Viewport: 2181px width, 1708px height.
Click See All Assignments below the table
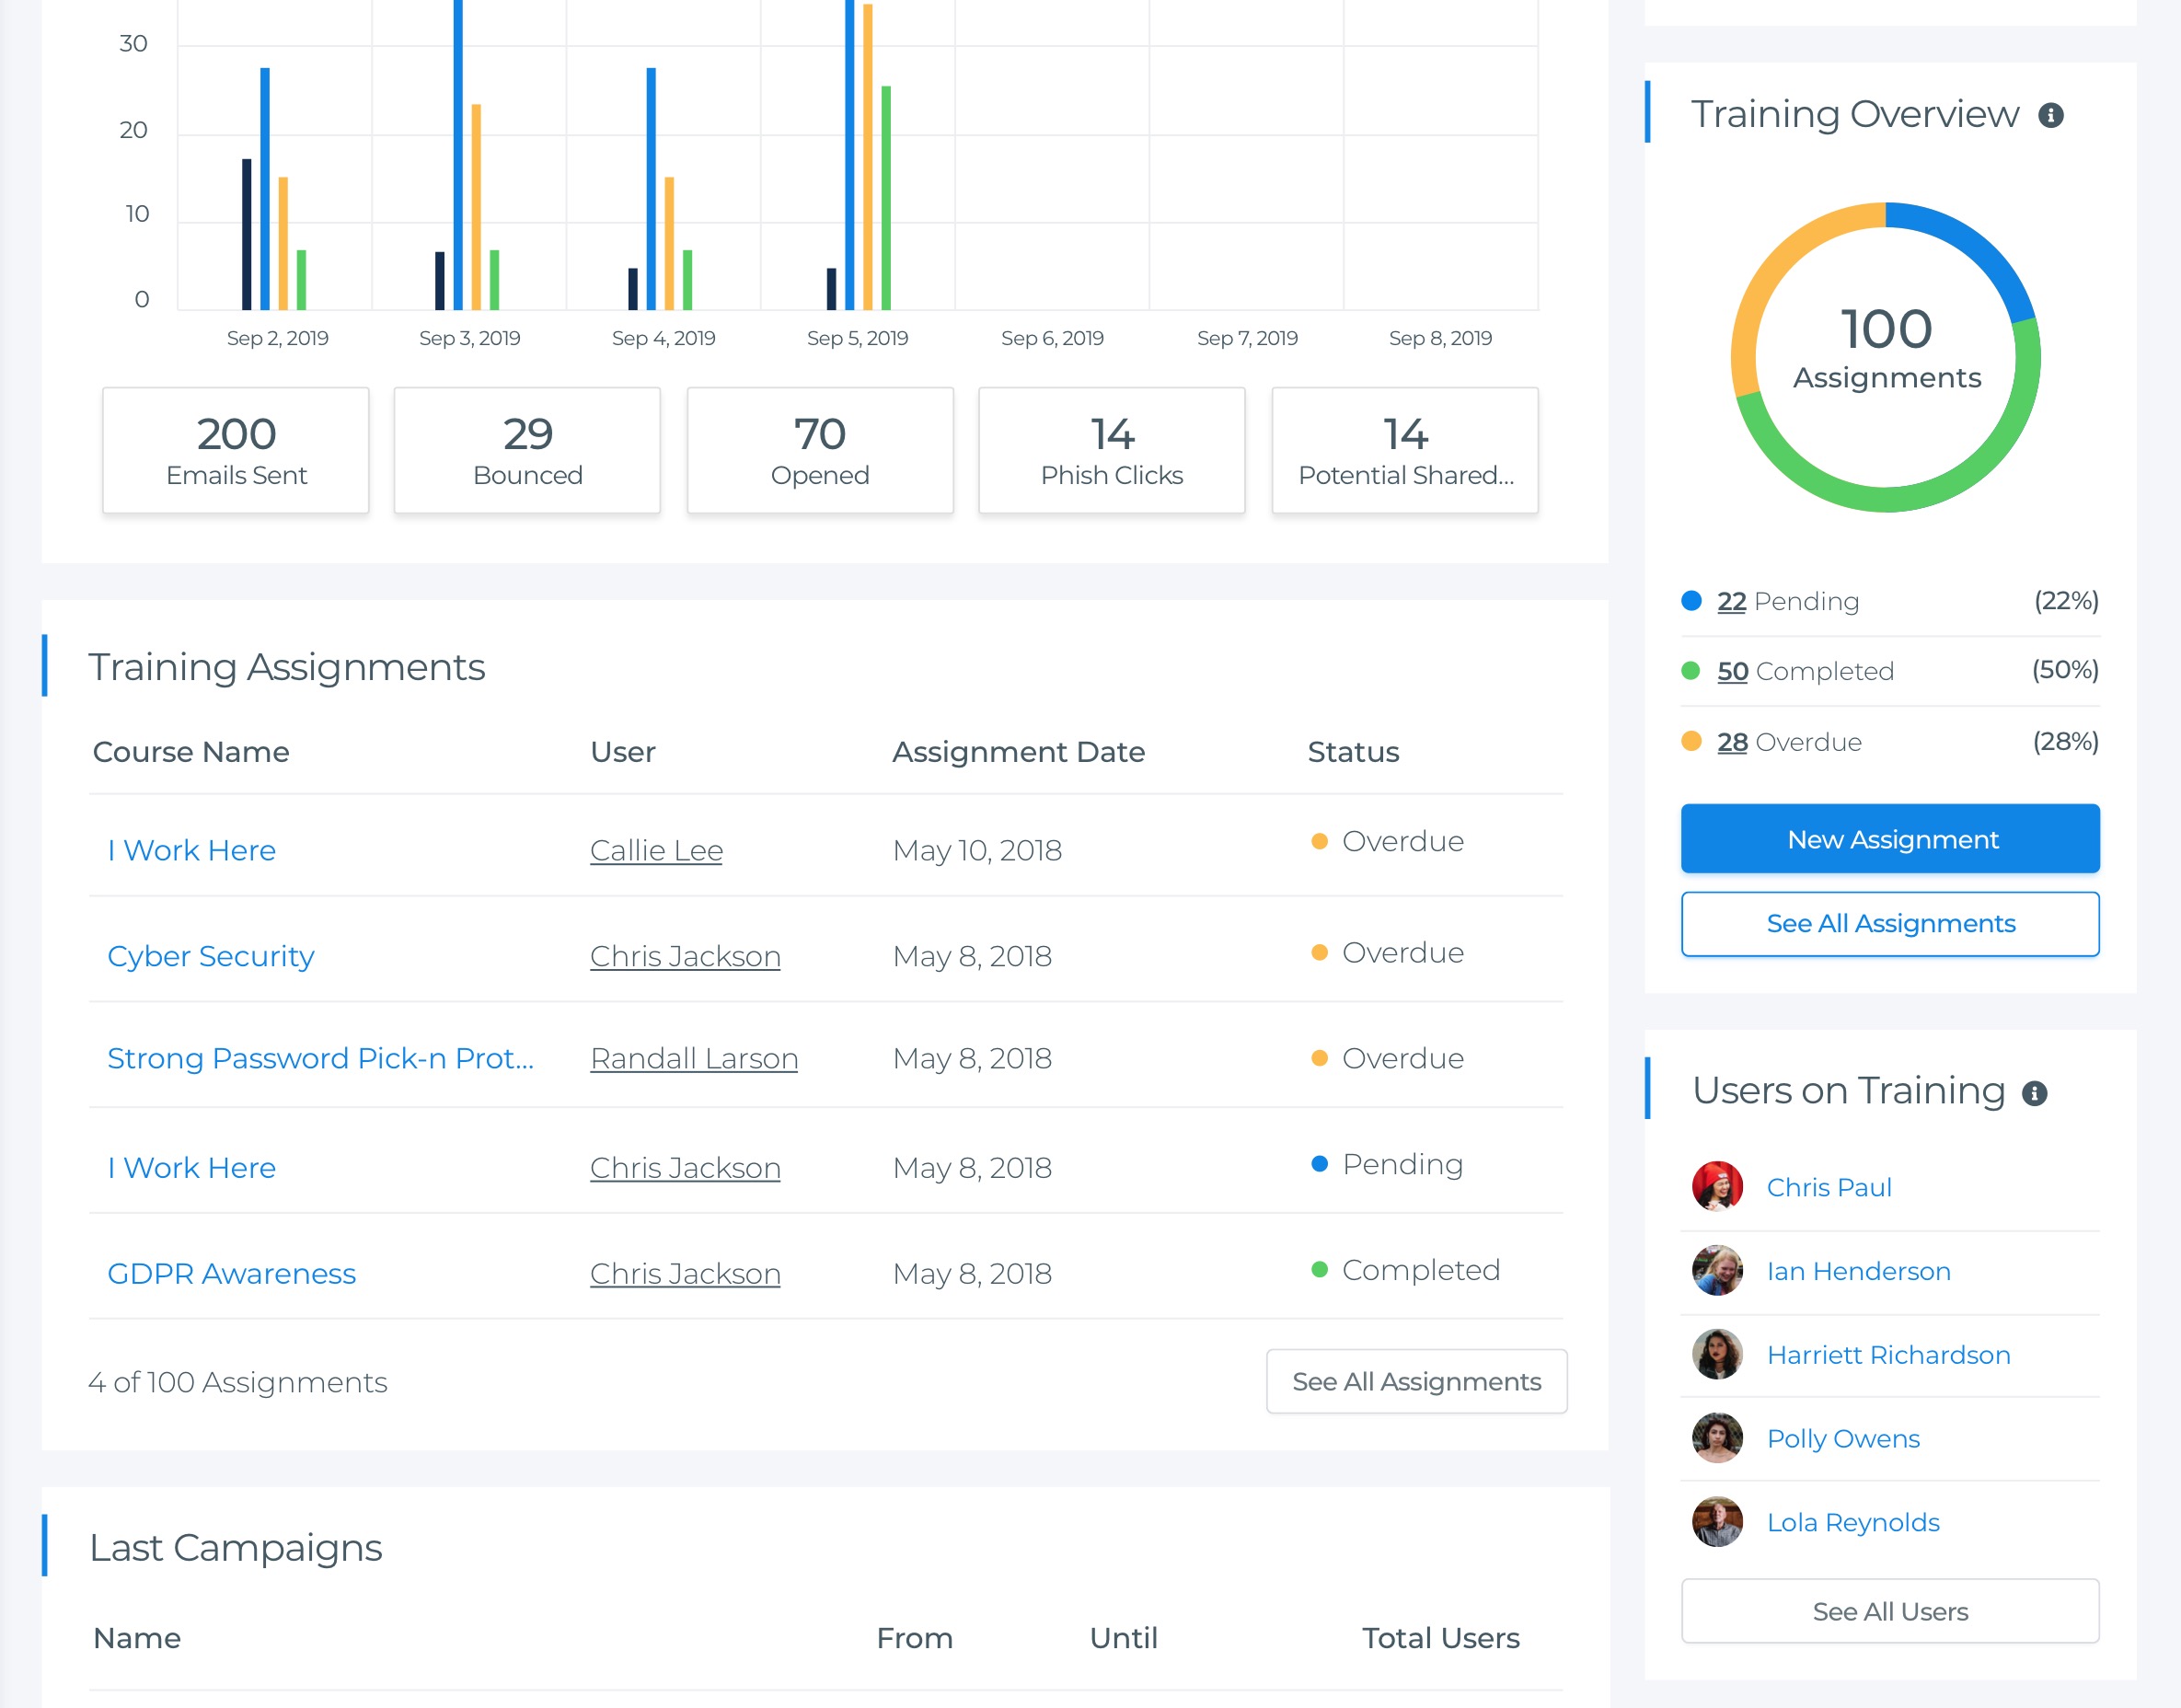pyautogui.click(x=1416, y=1381)
